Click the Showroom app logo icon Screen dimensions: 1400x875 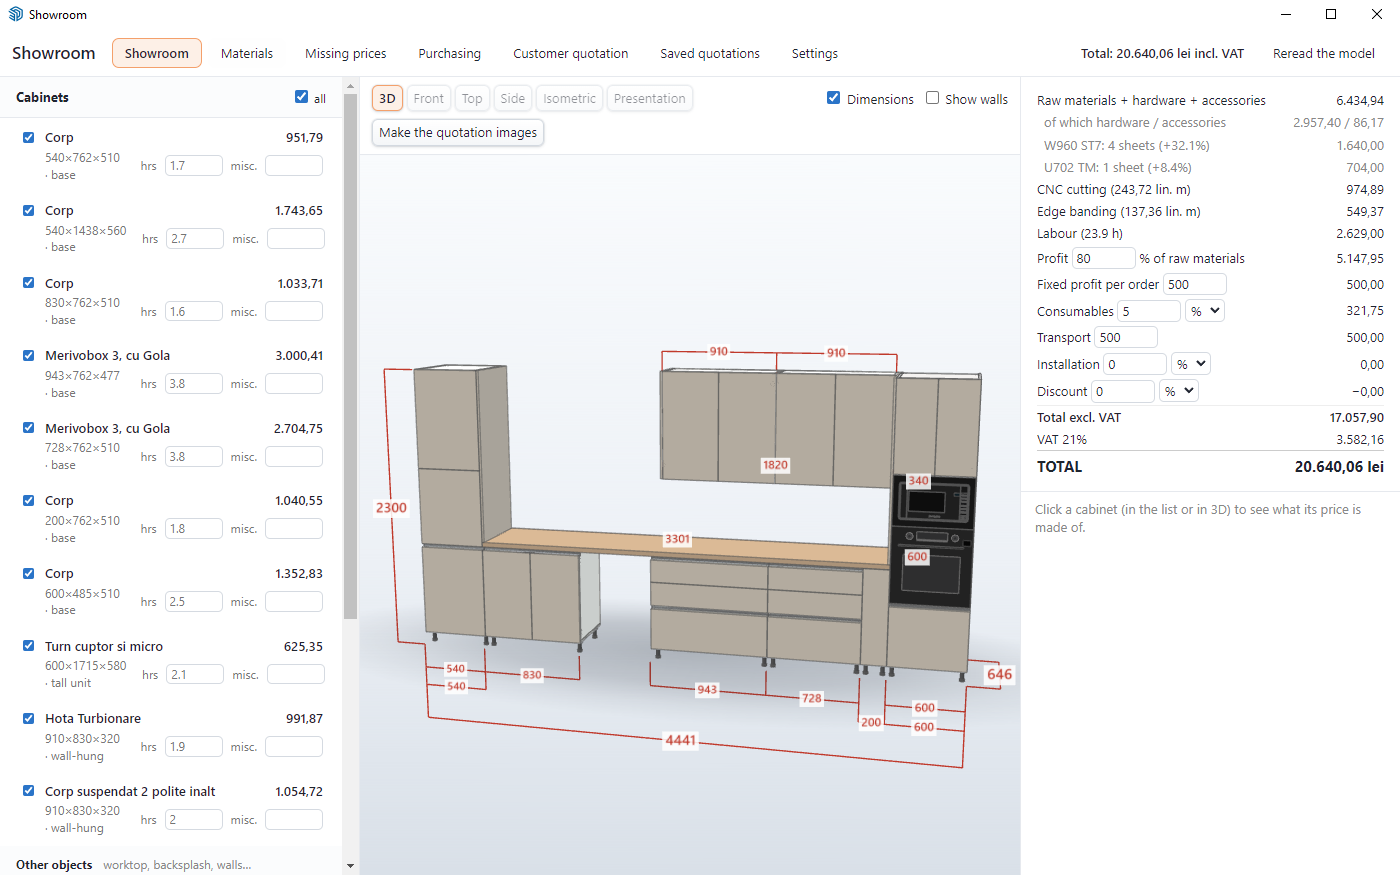point(15,14)
